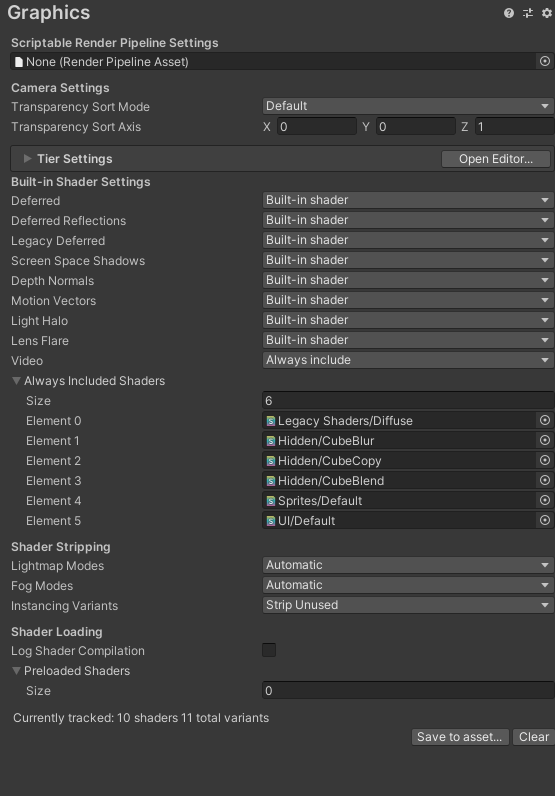Viewport: 555px width, 796px height.
Task: Open the presets sliders icon
Action: 528,13
